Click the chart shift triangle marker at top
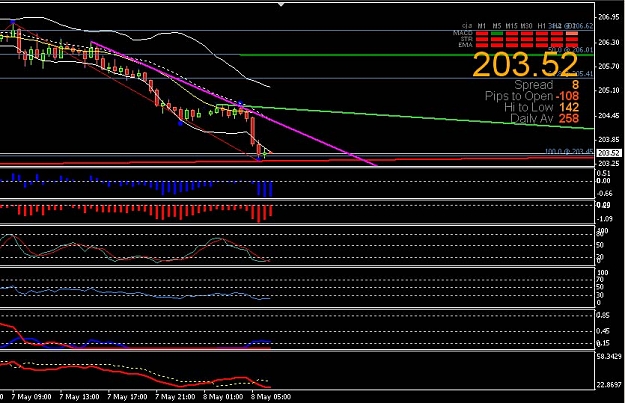The width and height of the screenshot is (625, 403). click(281, 4)
